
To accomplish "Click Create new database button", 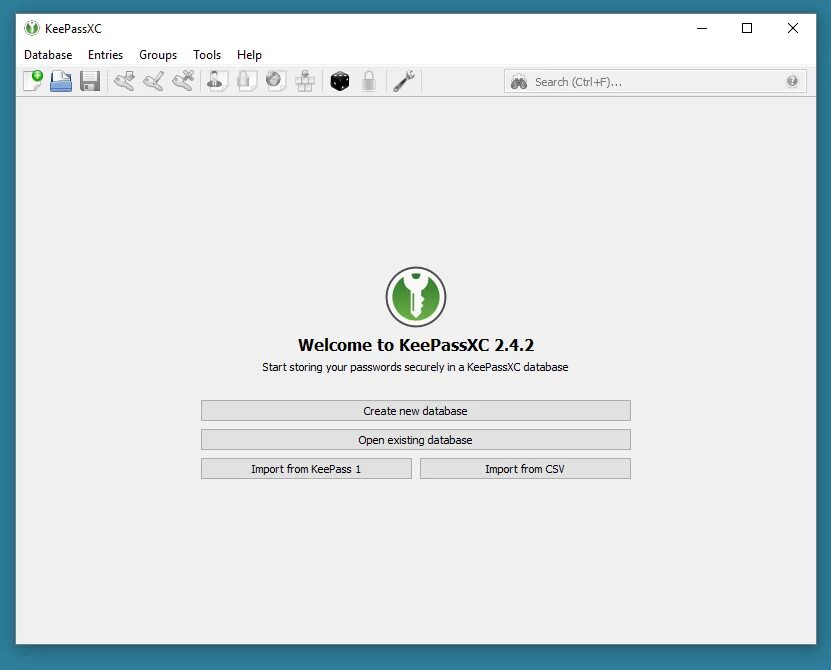I will [x=416, y=411].
